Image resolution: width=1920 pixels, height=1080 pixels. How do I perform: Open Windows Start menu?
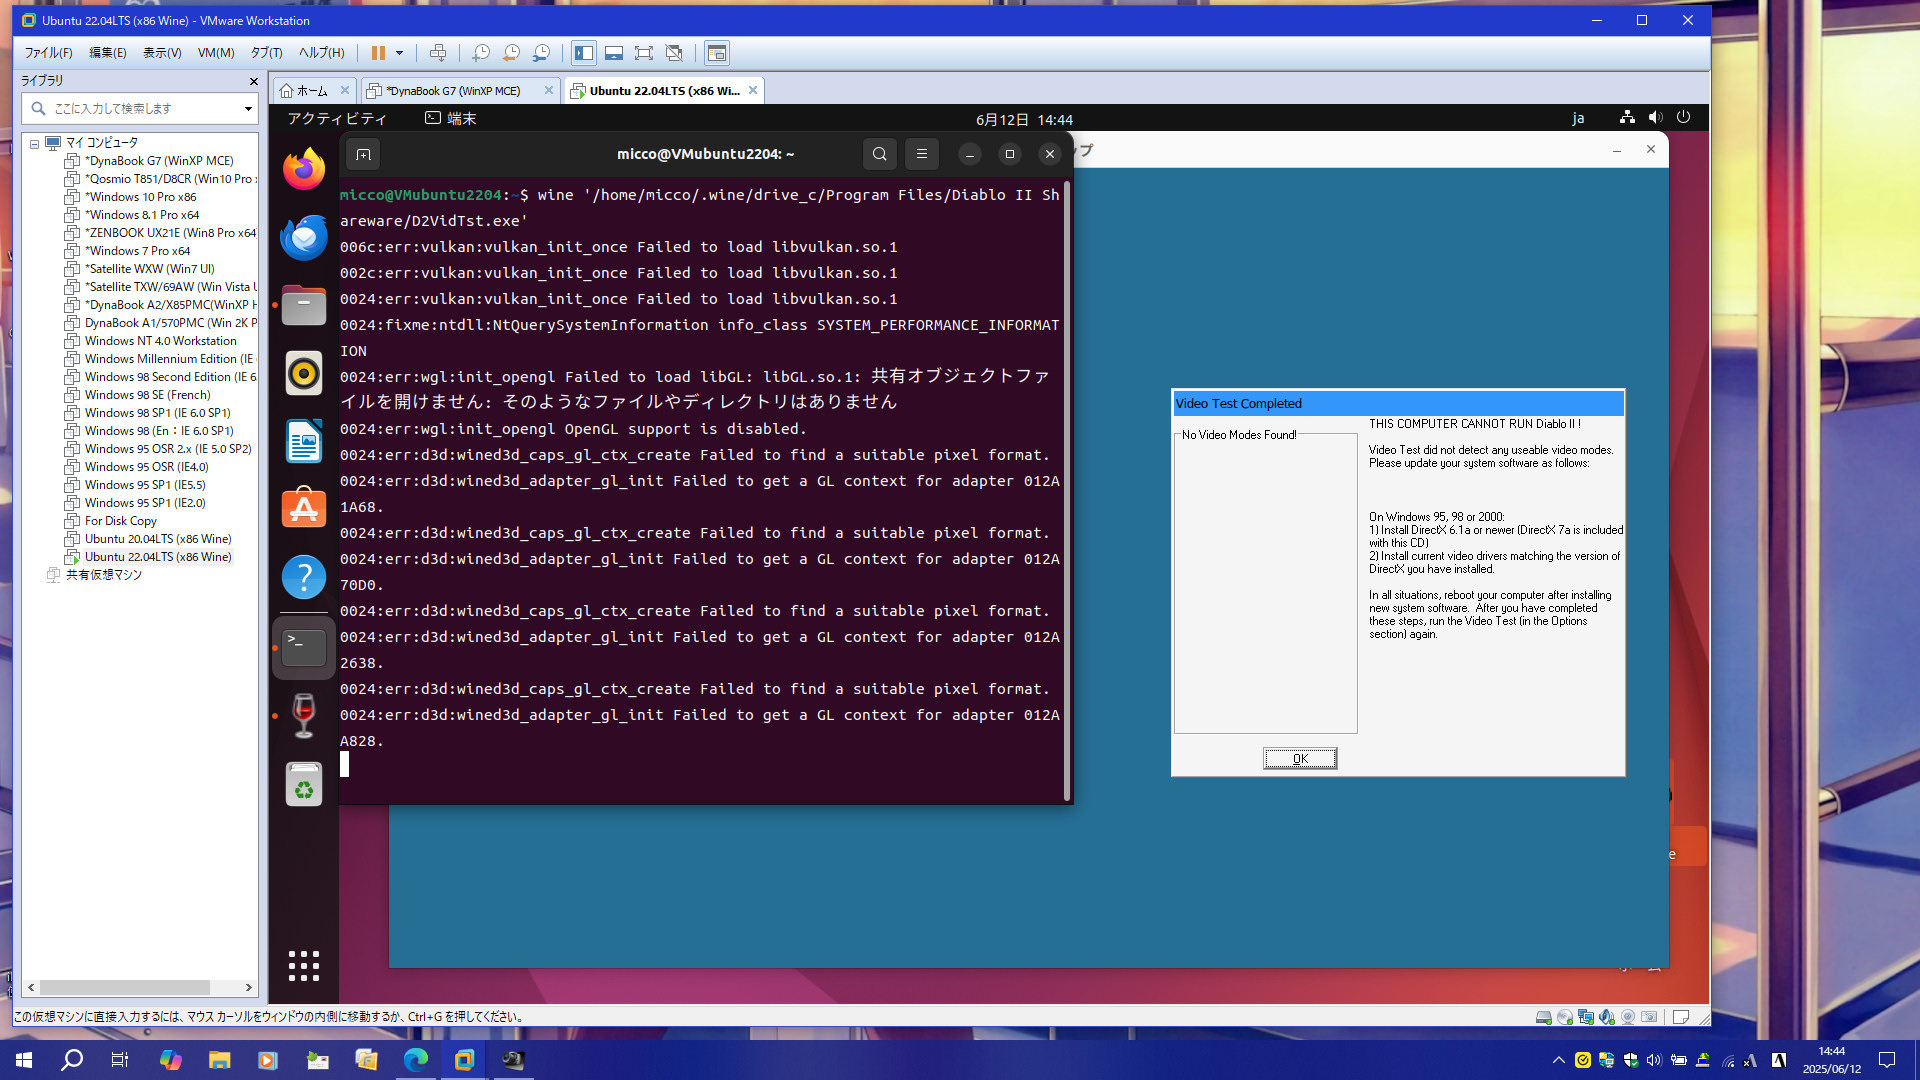click(24, 1060)
